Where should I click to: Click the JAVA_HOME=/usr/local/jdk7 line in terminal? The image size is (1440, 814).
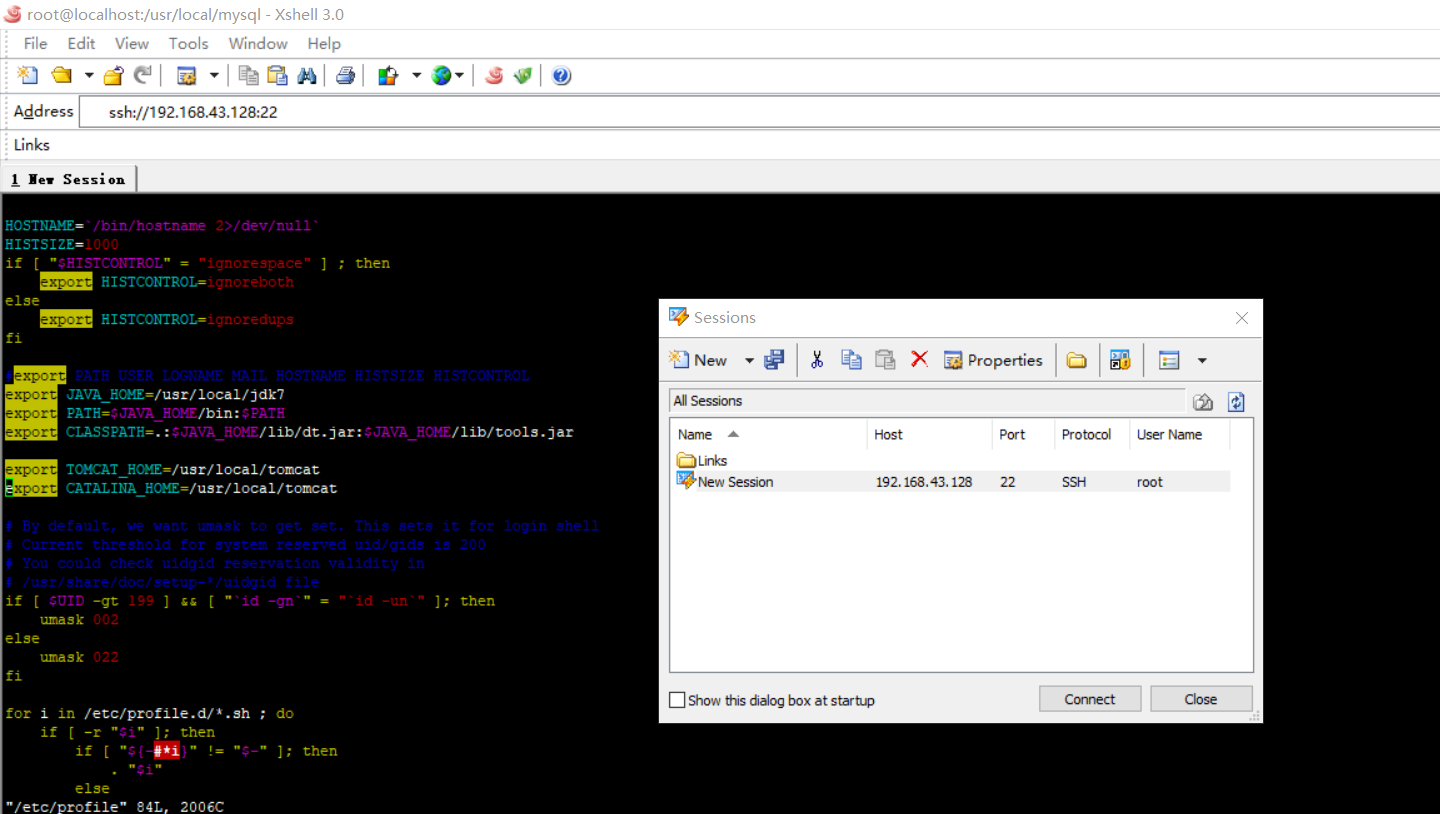[x=145, y=395]
